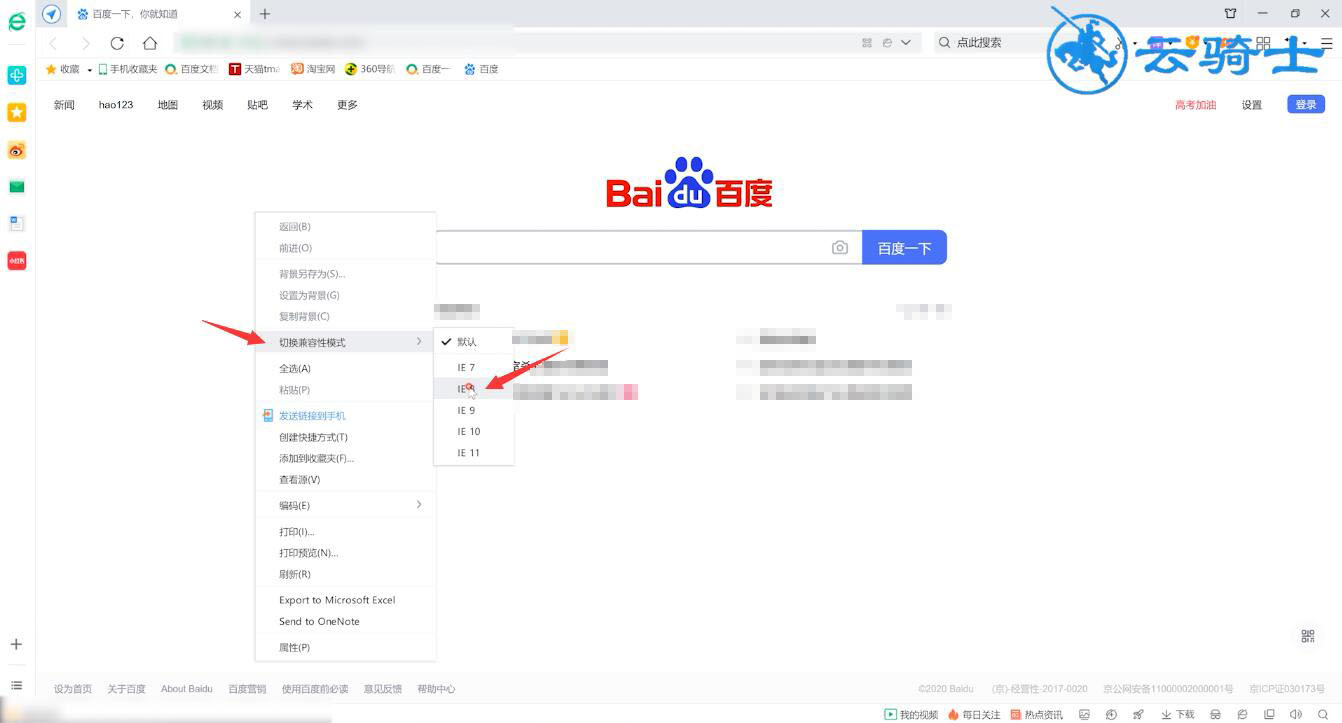1342x723 pixels.
Task: Open the 学术 link
Action: point(302,105)
